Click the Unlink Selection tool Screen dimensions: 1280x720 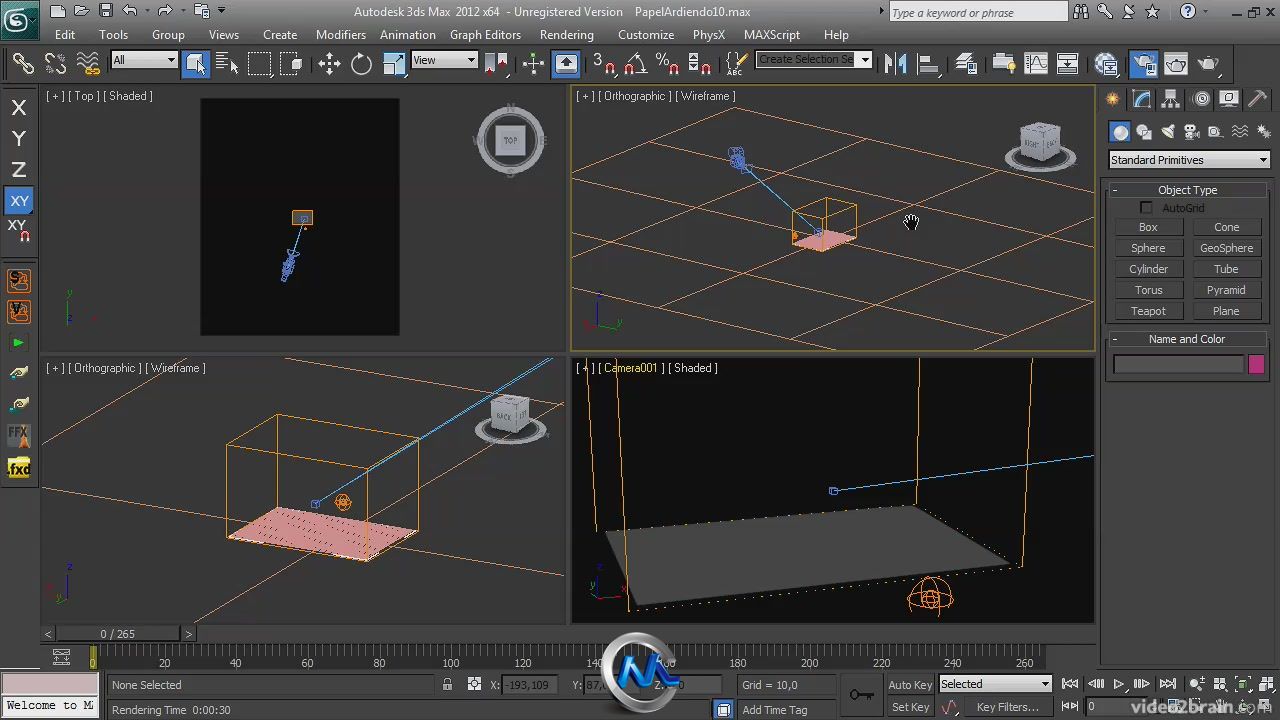(x=55, y=64)
